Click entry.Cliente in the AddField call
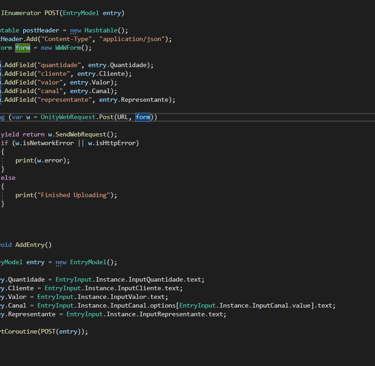375x366 pixels. (x=101, y=74)
